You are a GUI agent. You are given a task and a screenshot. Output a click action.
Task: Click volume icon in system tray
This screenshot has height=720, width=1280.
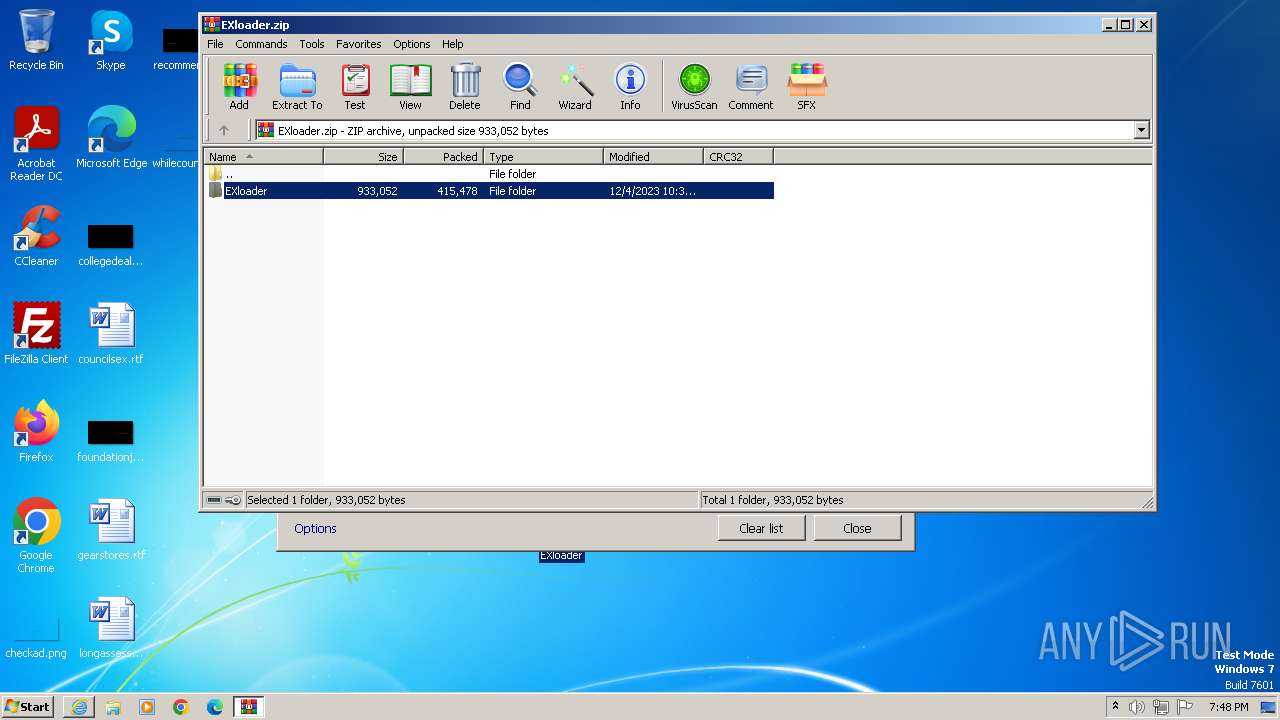tap(1137, 707)
